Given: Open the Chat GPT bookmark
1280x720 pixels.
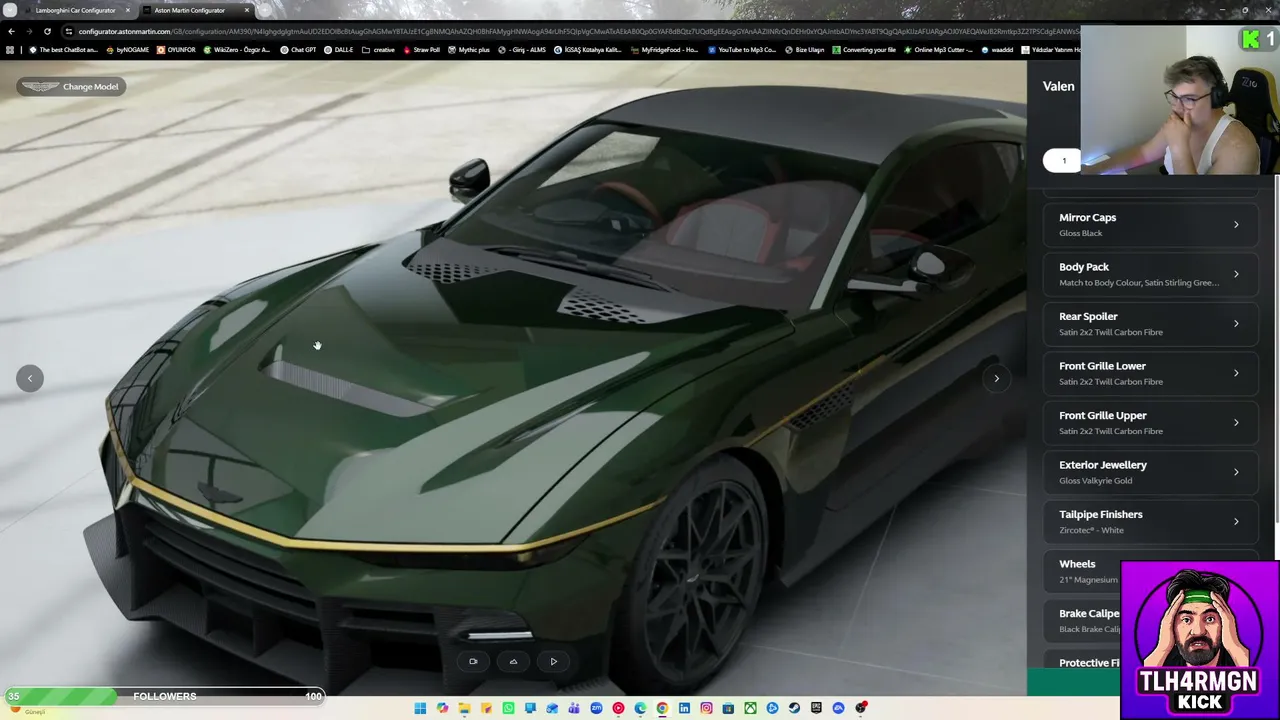Looking at the screenshot, I should point(298,50).
